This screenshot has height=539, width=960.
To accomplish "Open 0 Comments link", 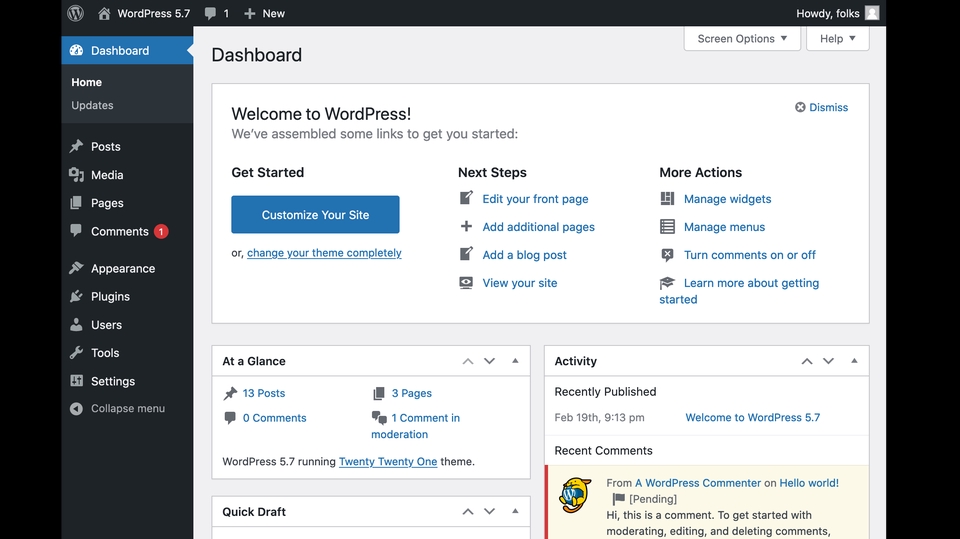I will 274,418.
